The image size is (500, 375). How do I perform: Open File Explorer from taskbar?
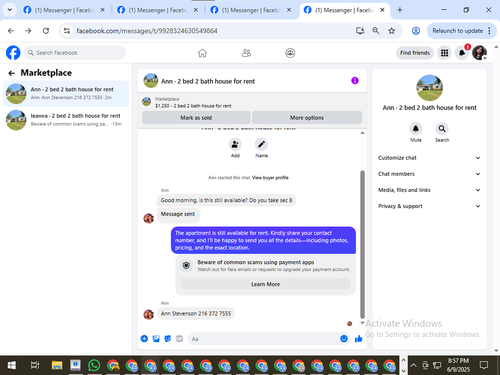click(x=57, y=365)
